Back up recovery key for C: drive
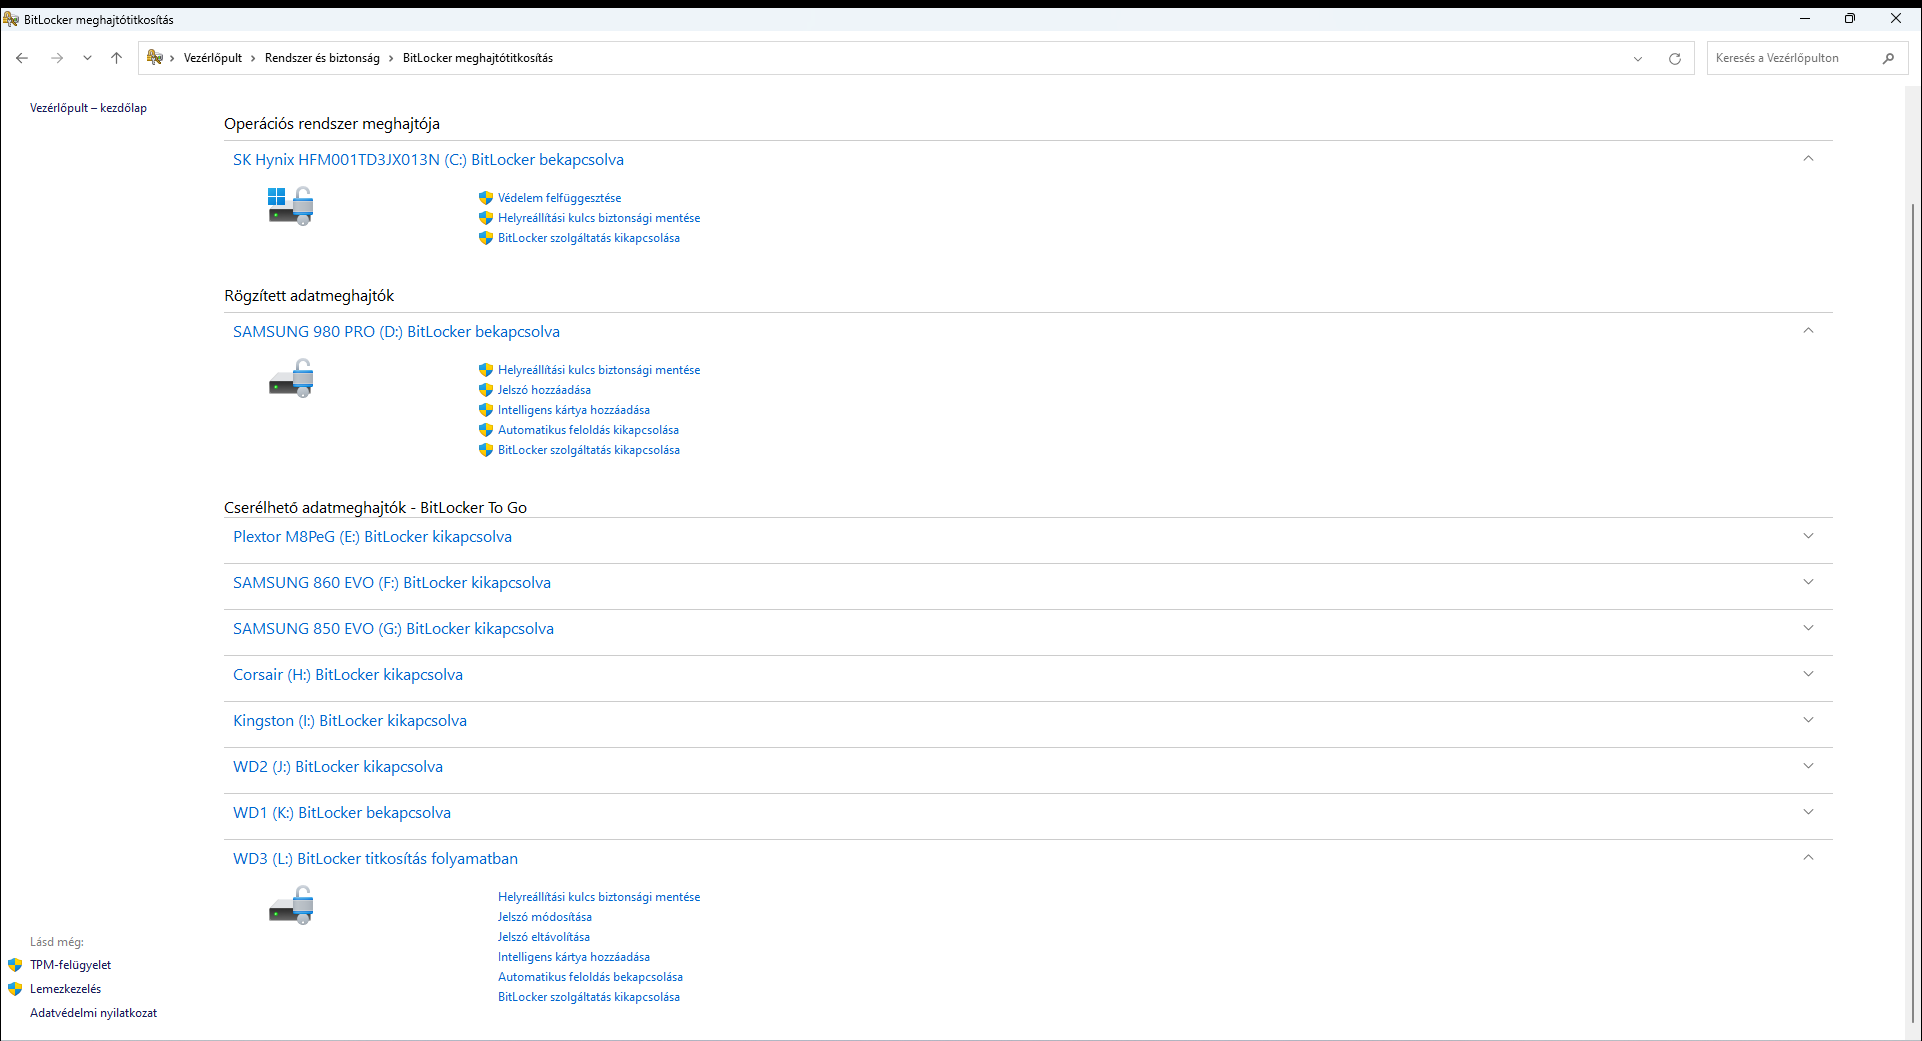The width and height of the screenshot is (1922, 1041). pos(599,218)
